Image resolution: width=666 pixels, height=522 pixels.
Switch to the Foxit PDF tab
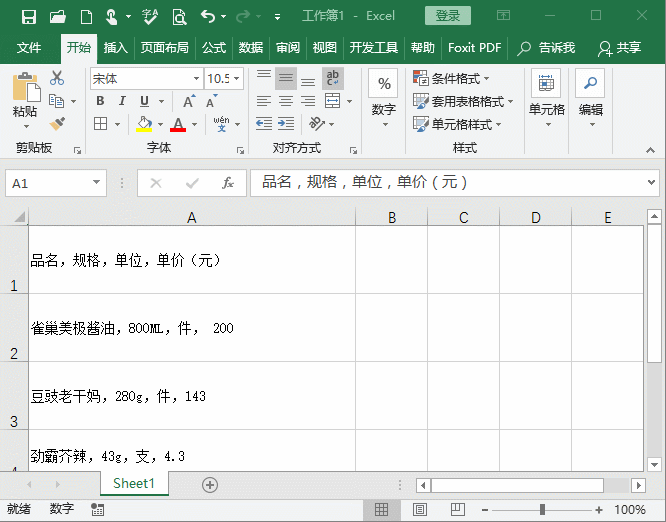pos(474,48)
